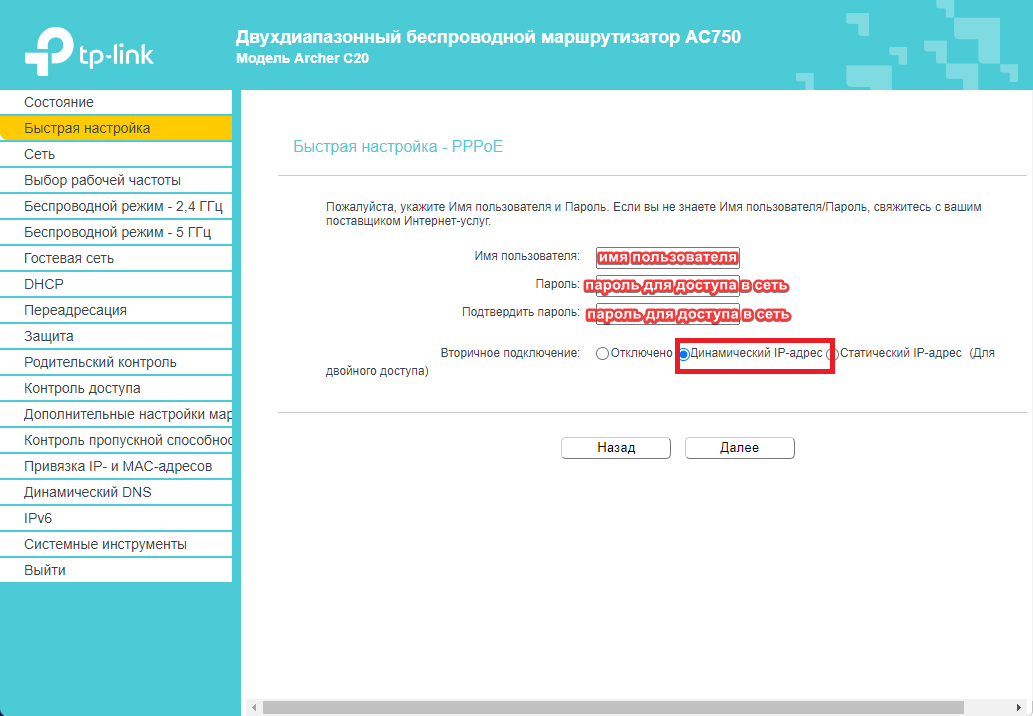Open the 'Гостевая сеть' menu item
The height and width of the screenshot is (716, 1033).
click(x=69, y=258)
